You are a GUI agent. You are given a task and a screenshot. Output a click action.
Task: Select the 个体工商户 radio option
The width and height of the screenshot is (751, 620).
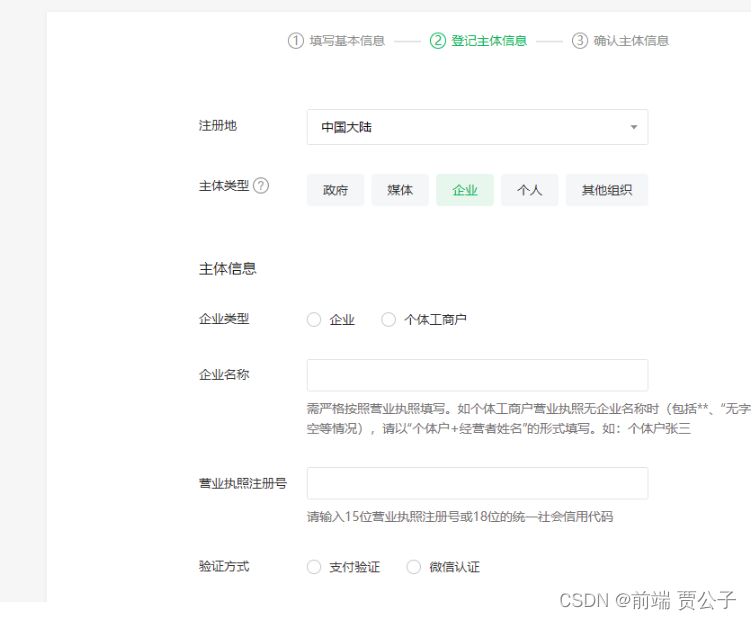click(x=389, y=320)
